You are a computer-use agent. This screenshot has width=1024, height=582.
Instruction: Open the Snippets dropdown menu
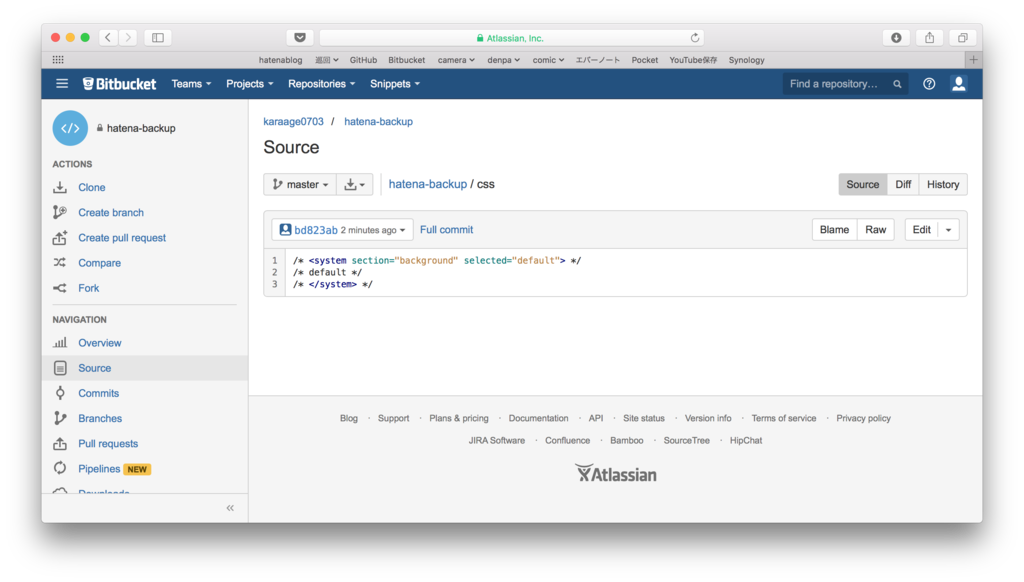point(394,84)
